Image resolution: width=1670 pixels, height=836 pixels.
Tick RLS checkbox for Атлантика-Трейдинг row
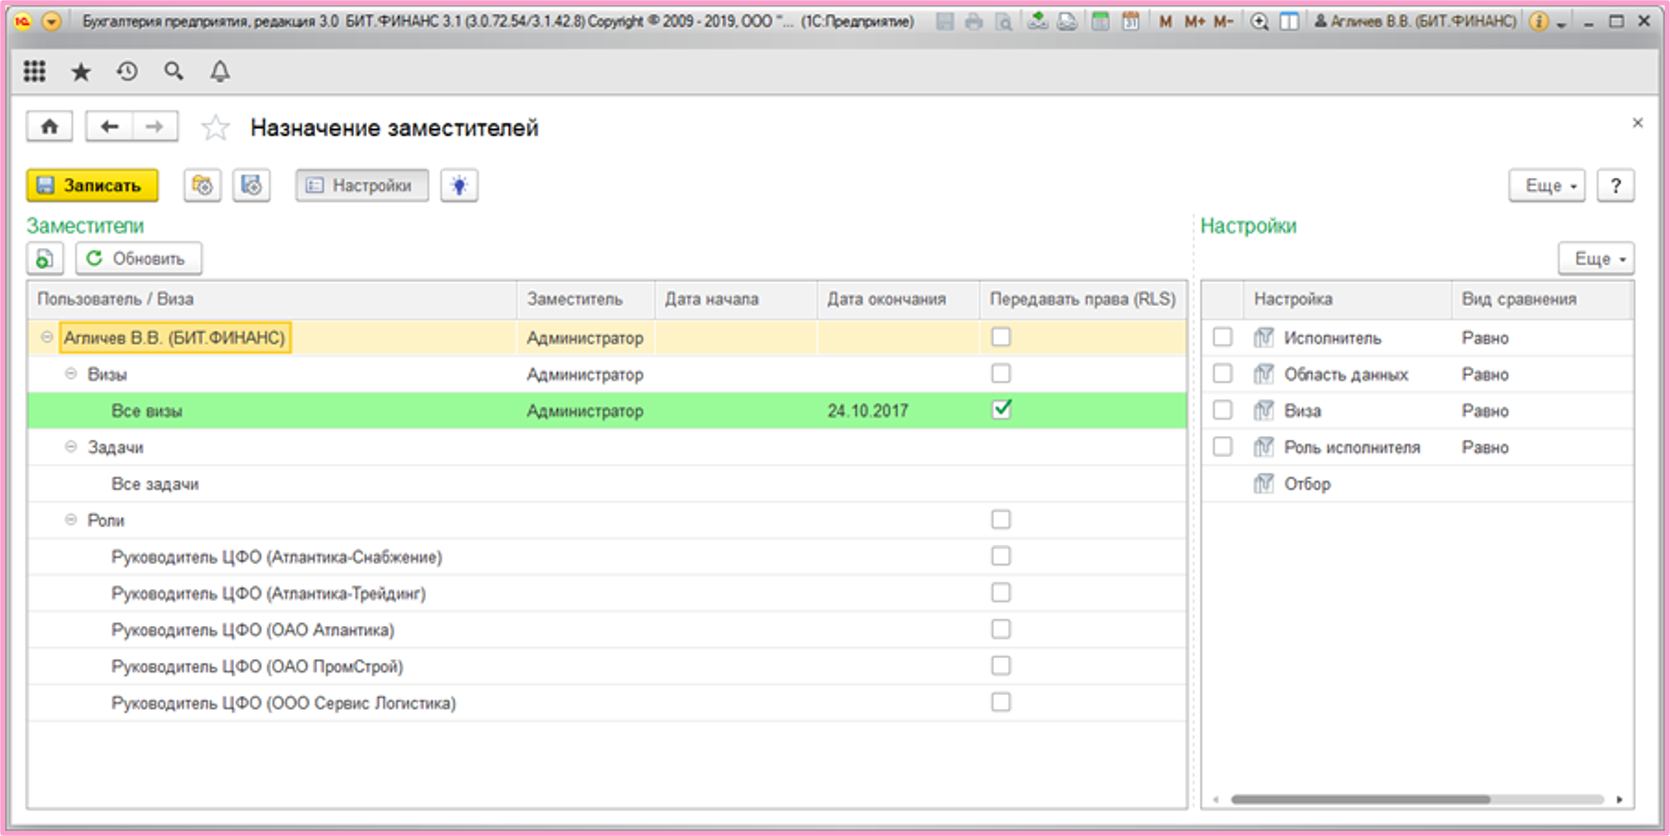pos(1001,593)
